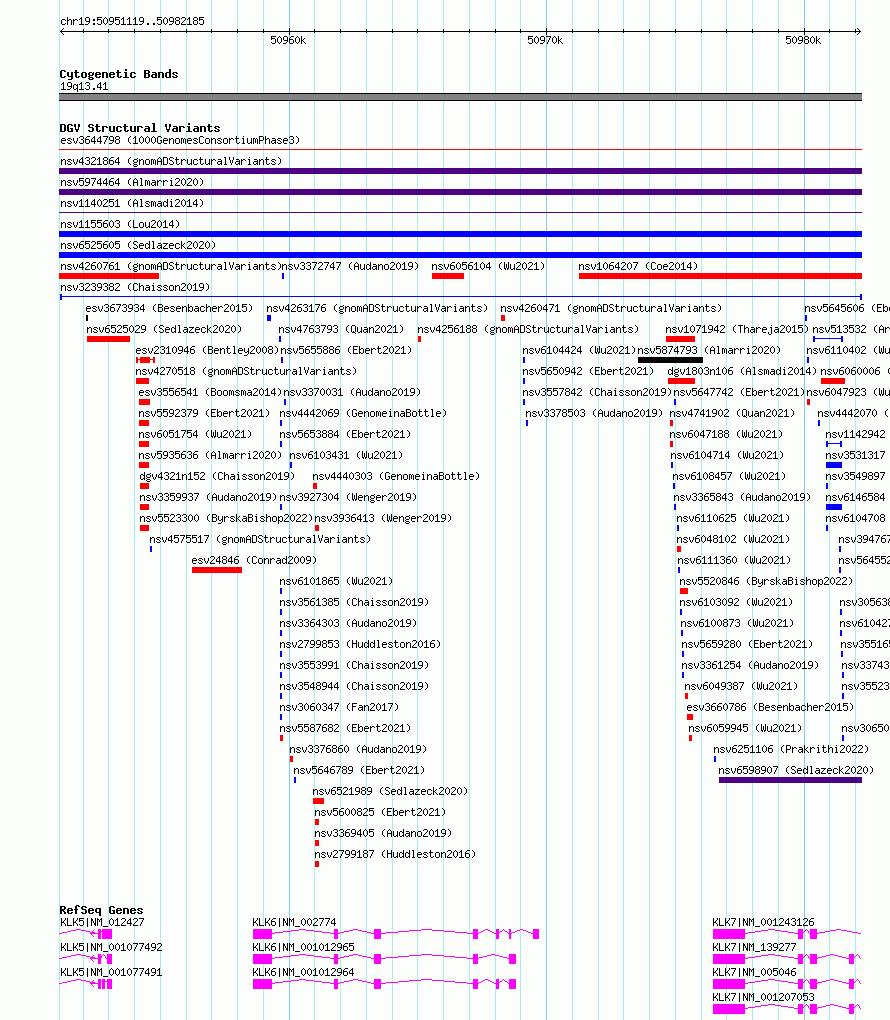Click the KLK6|NM_001012964 transcript label
The width and height of the screenshot is (890, 1020).
click(303, 973)
